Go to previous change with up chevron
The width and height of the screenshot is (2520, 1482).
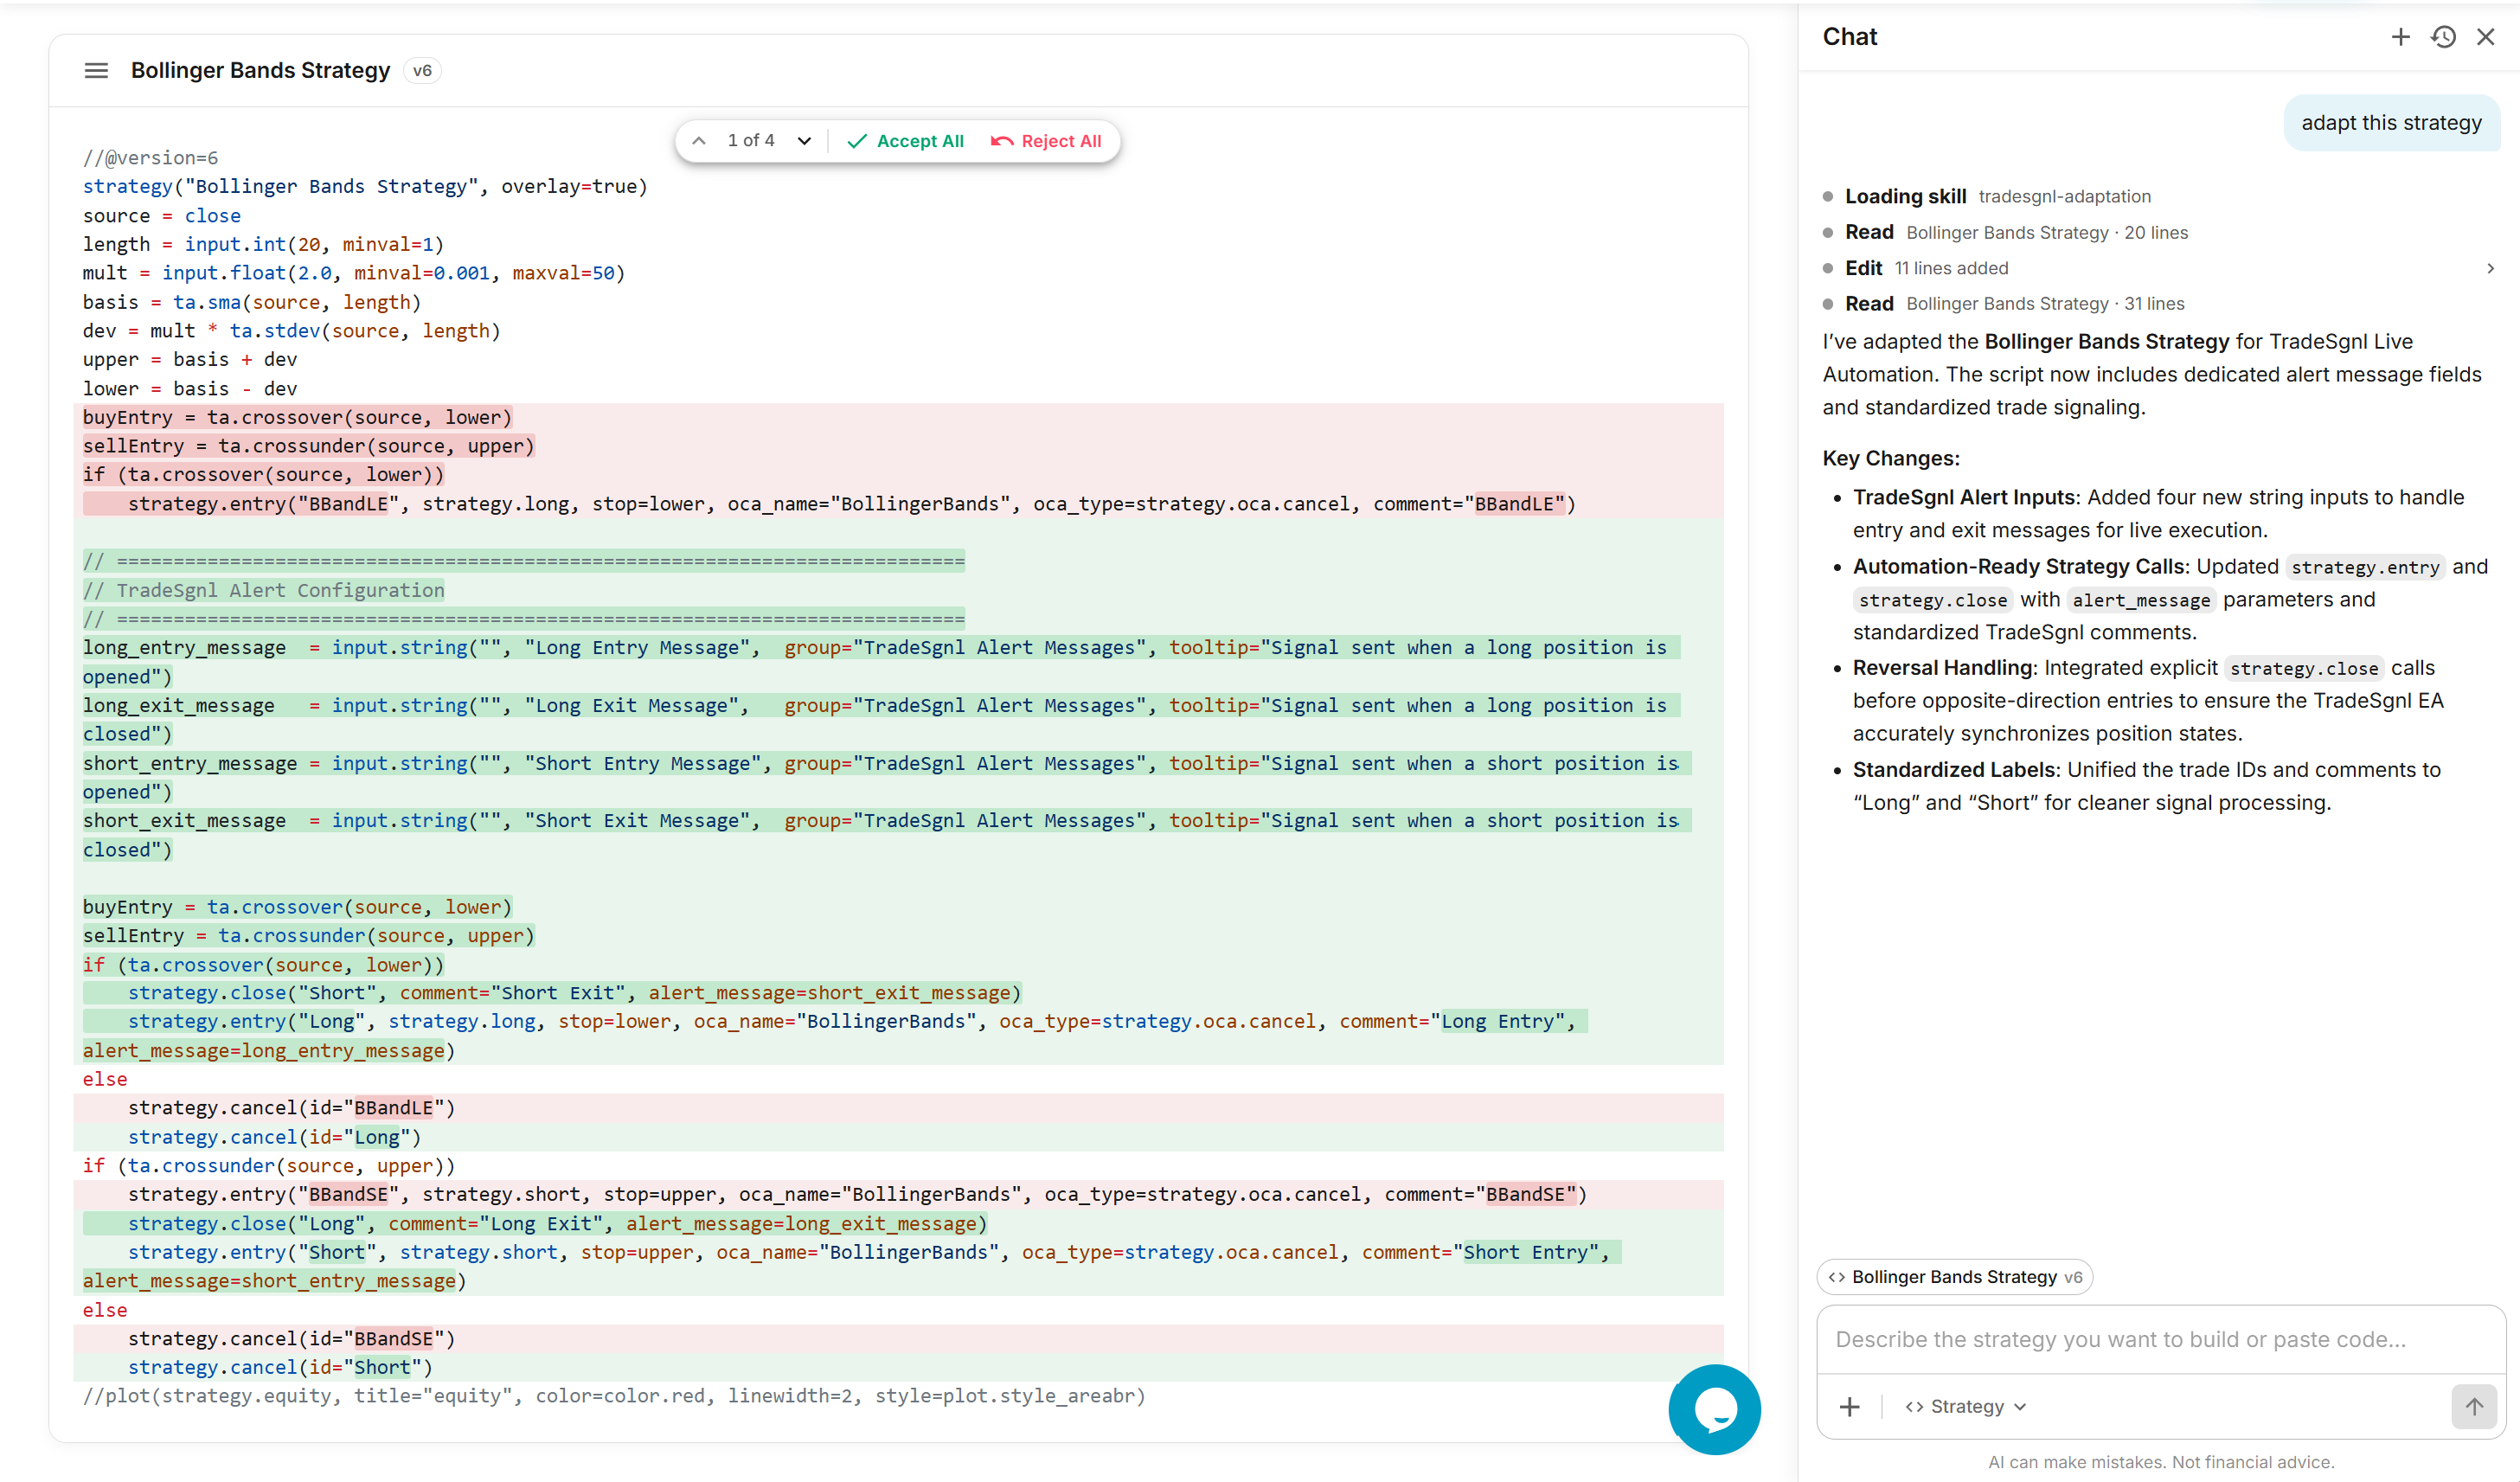(699, 141)
